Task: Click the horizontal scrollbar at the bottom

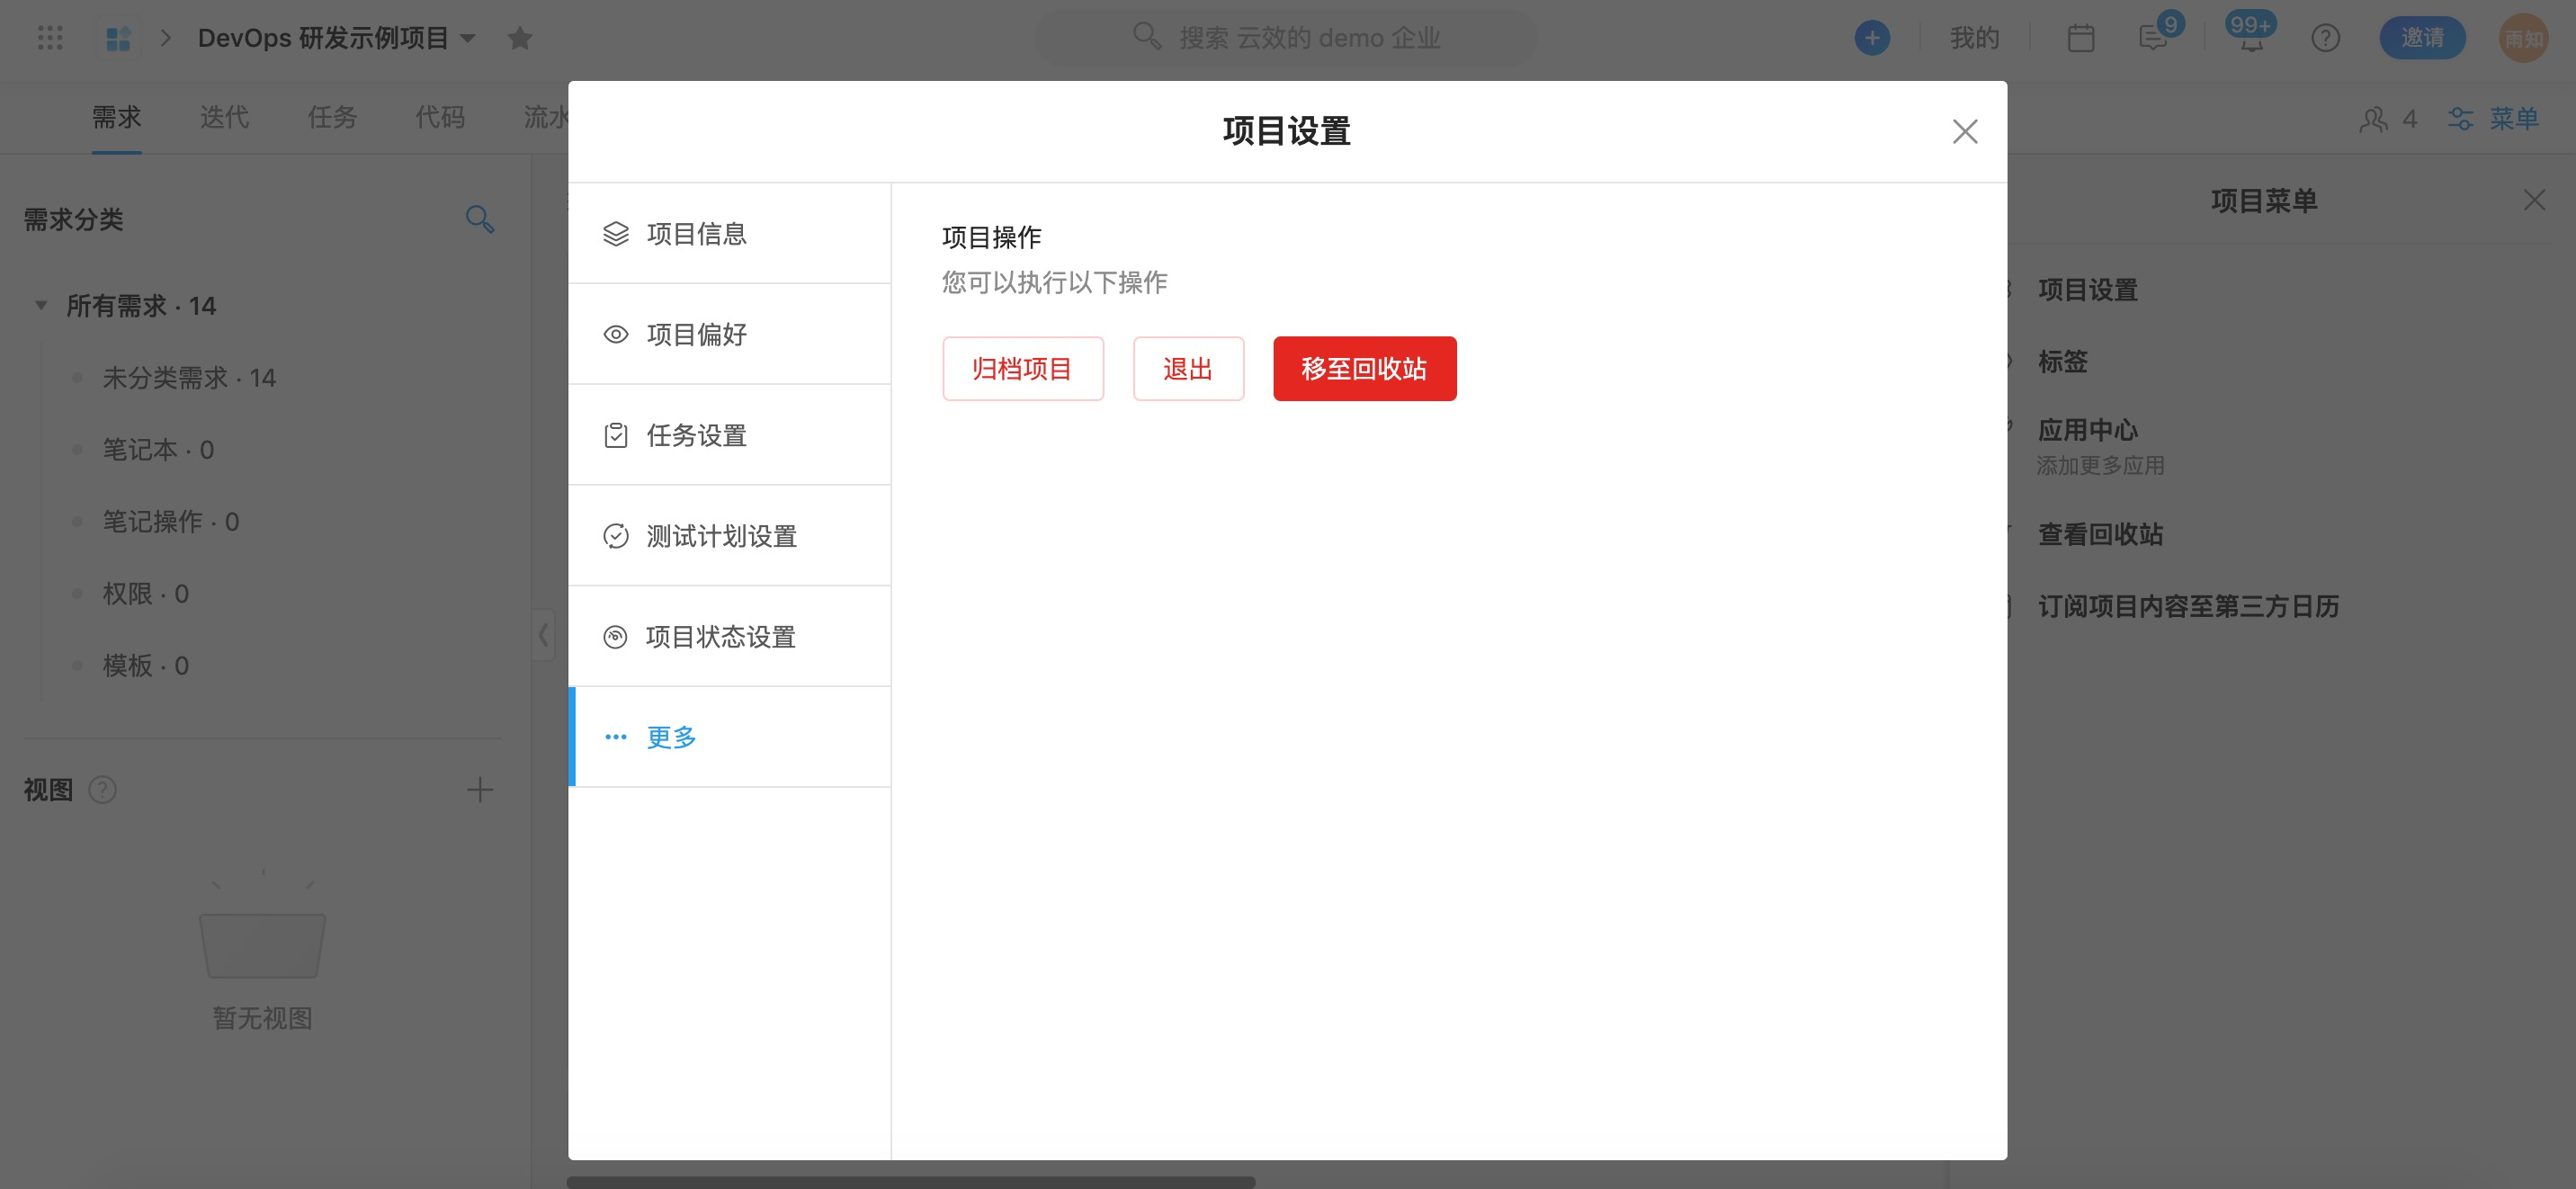Action: click(x=910, y=1182)
